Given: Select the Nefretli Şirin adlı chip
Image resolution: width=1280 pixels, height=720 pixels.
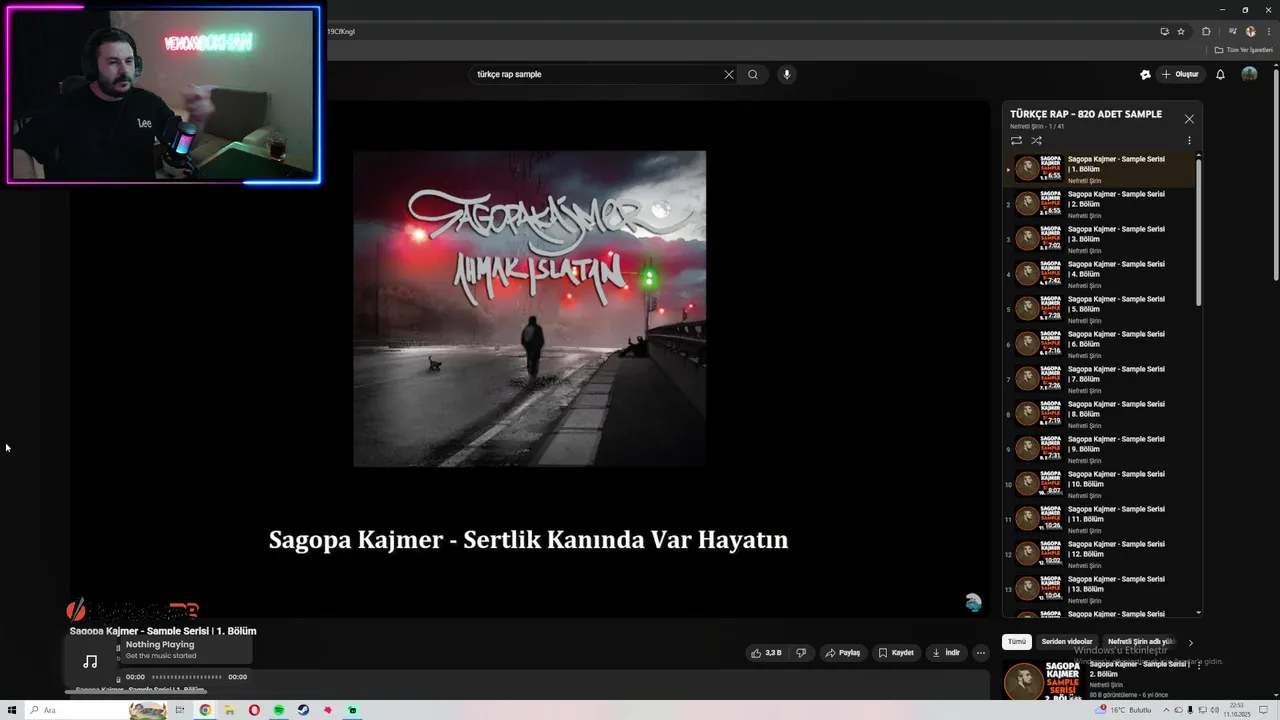Looking at the screenshot, I should (1140, 642).
